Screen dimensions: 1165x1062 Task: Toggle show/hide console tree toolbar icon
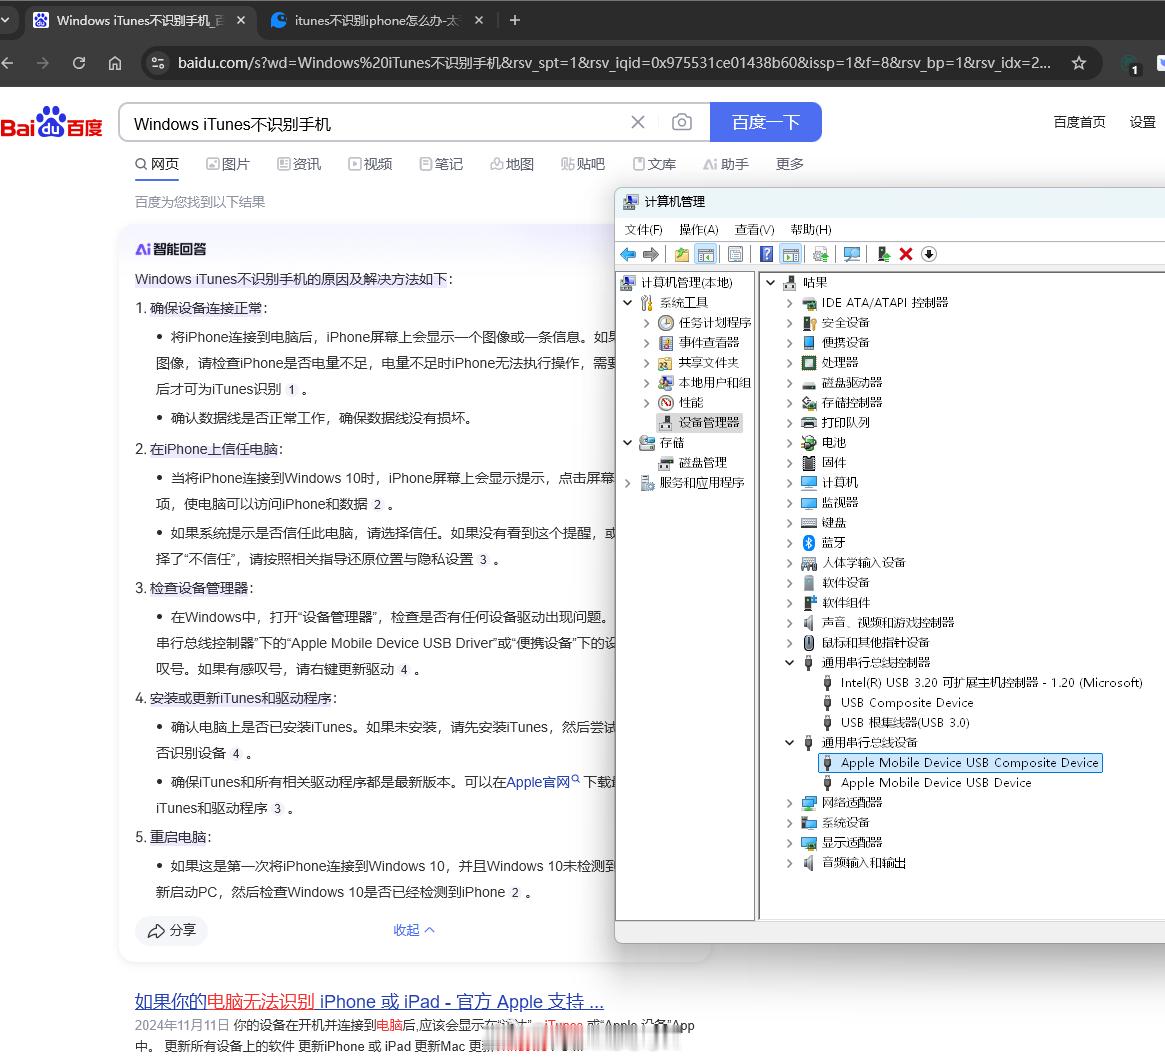click(706, 255)
